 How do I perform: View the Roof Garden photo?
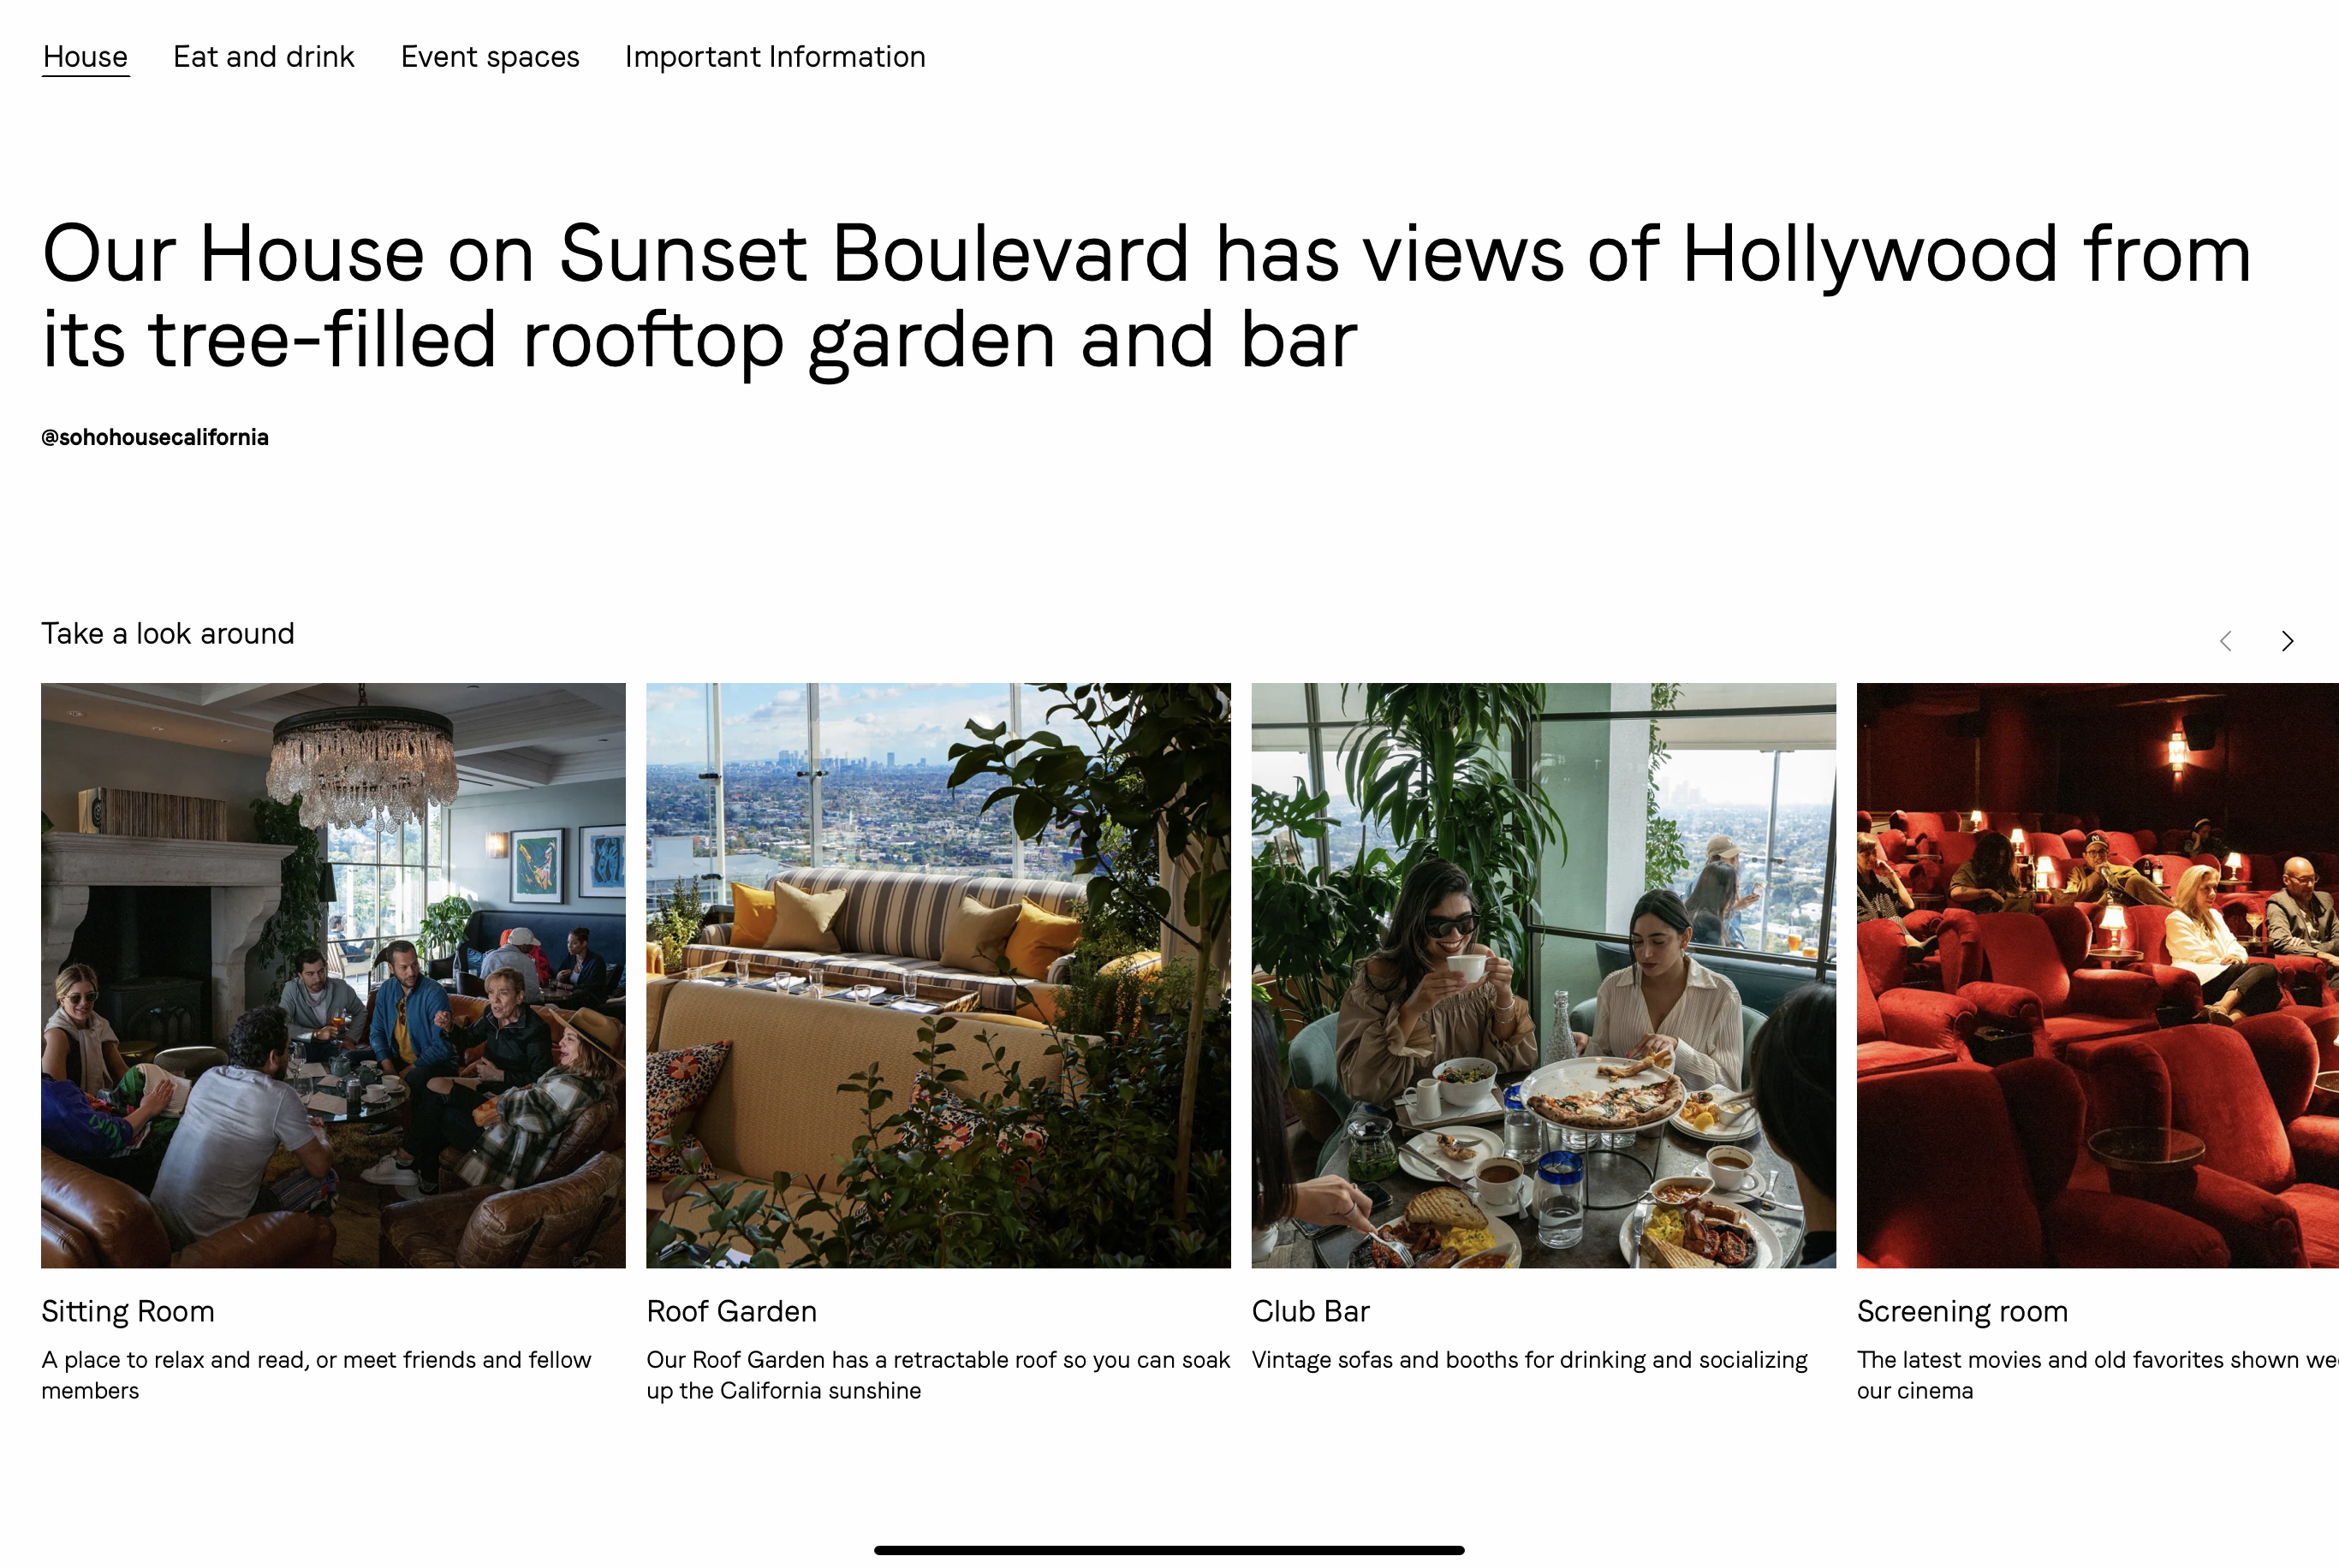(x=938, y=976)
